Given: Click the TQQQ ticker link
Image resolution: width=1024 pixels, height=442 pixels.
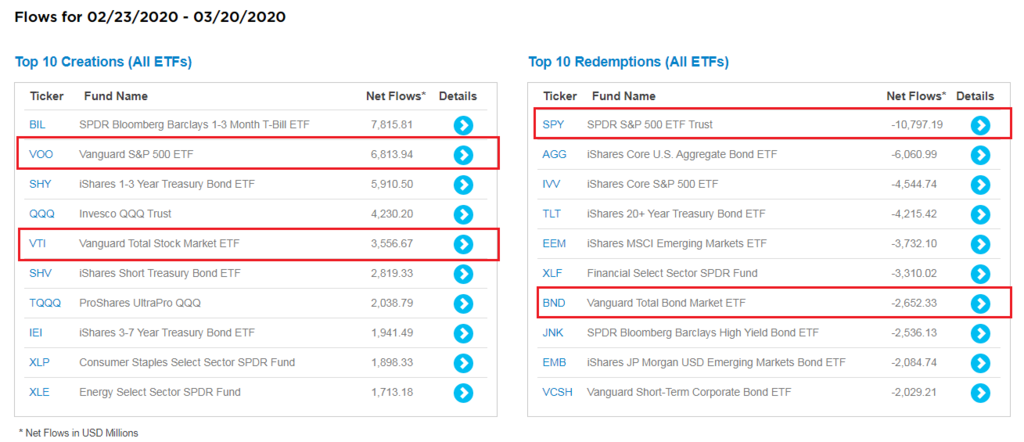Looking at the screenshot, I should (45, 303).
